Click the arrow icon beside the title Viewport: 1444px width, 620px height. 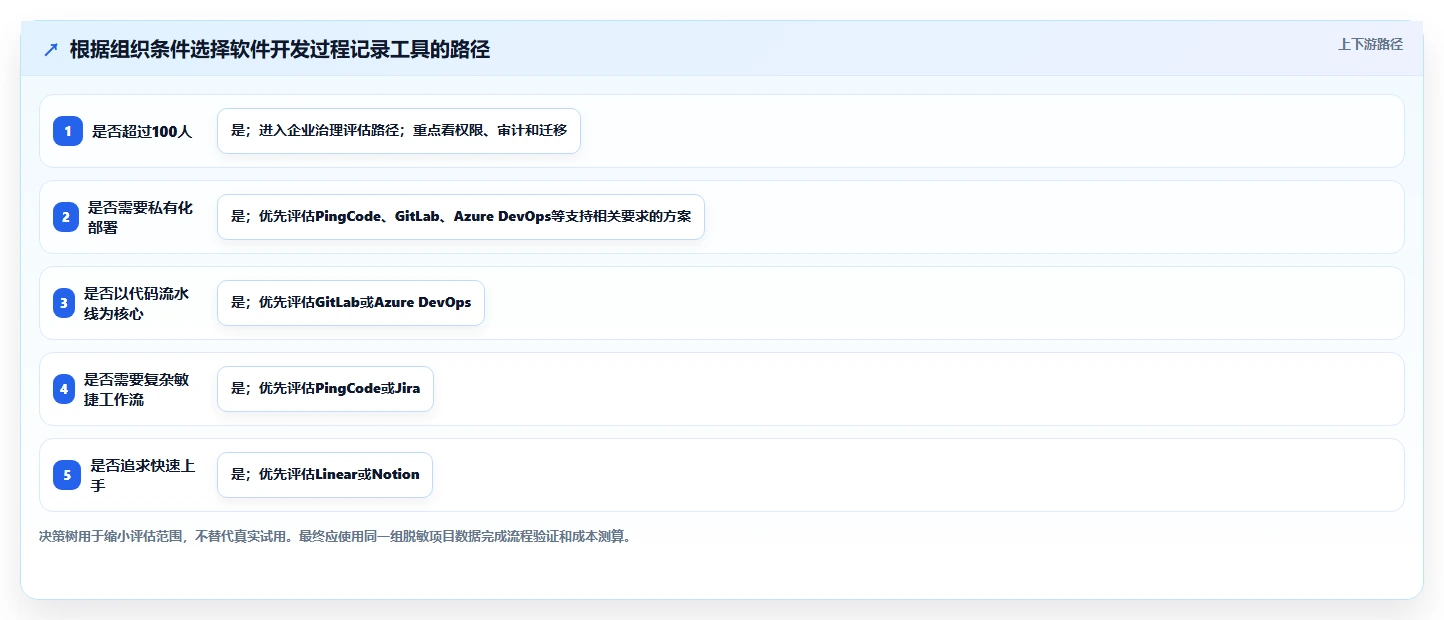(x=51, y=50)
